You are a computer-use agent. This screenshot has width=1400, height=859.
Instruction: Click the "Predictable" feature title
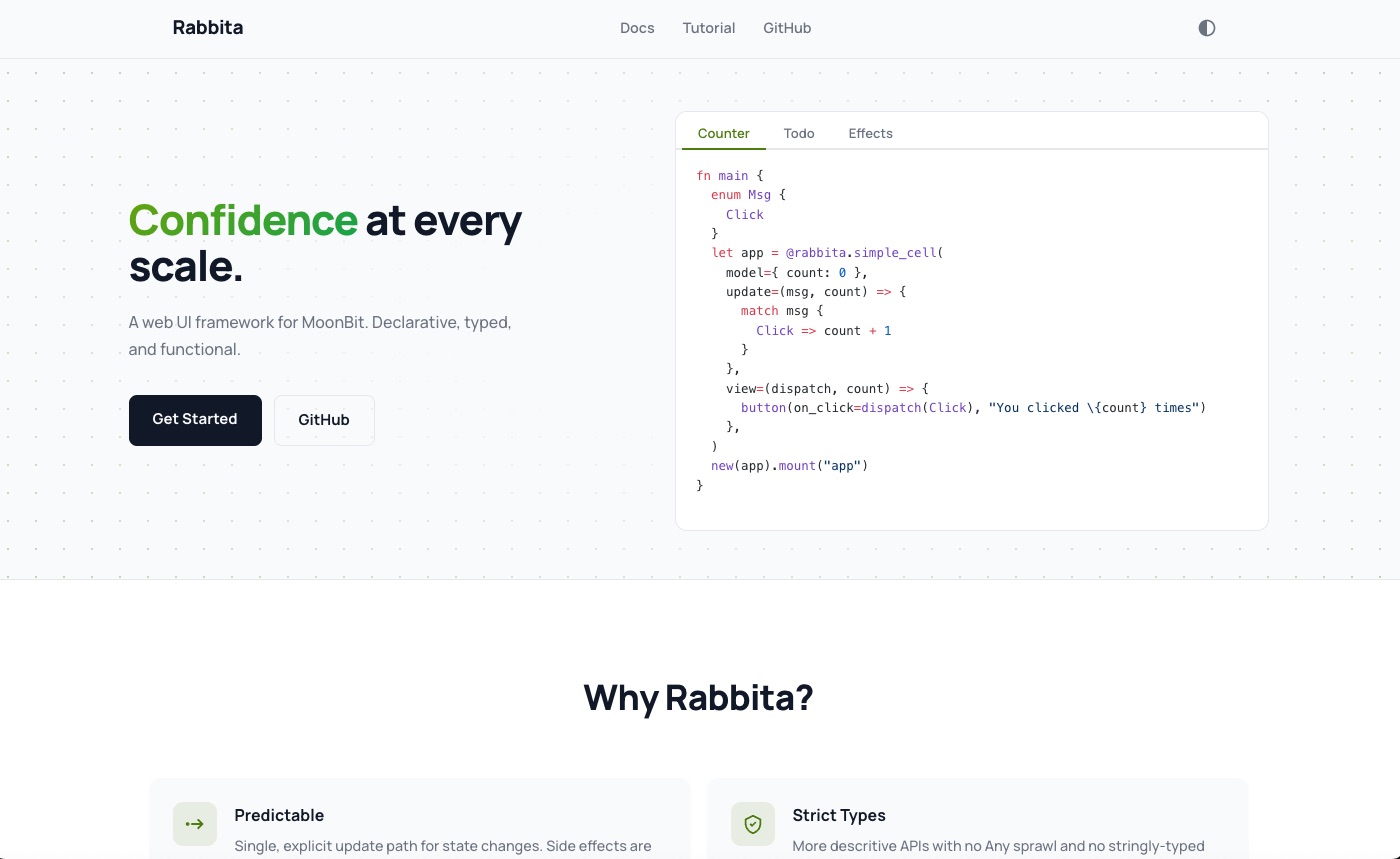[x=279, y=815]
